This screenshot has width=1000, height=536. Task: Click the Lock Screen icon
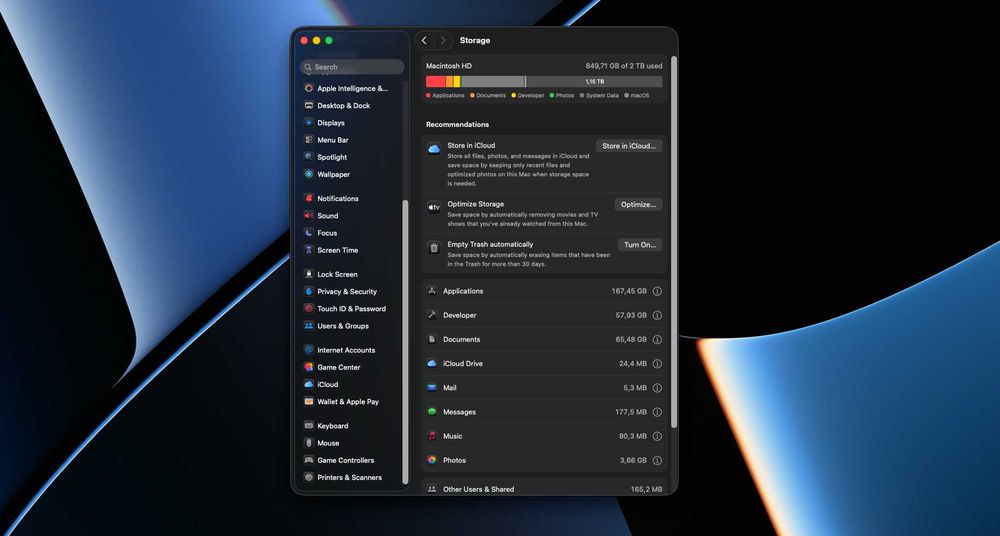(x=309, y=275)
